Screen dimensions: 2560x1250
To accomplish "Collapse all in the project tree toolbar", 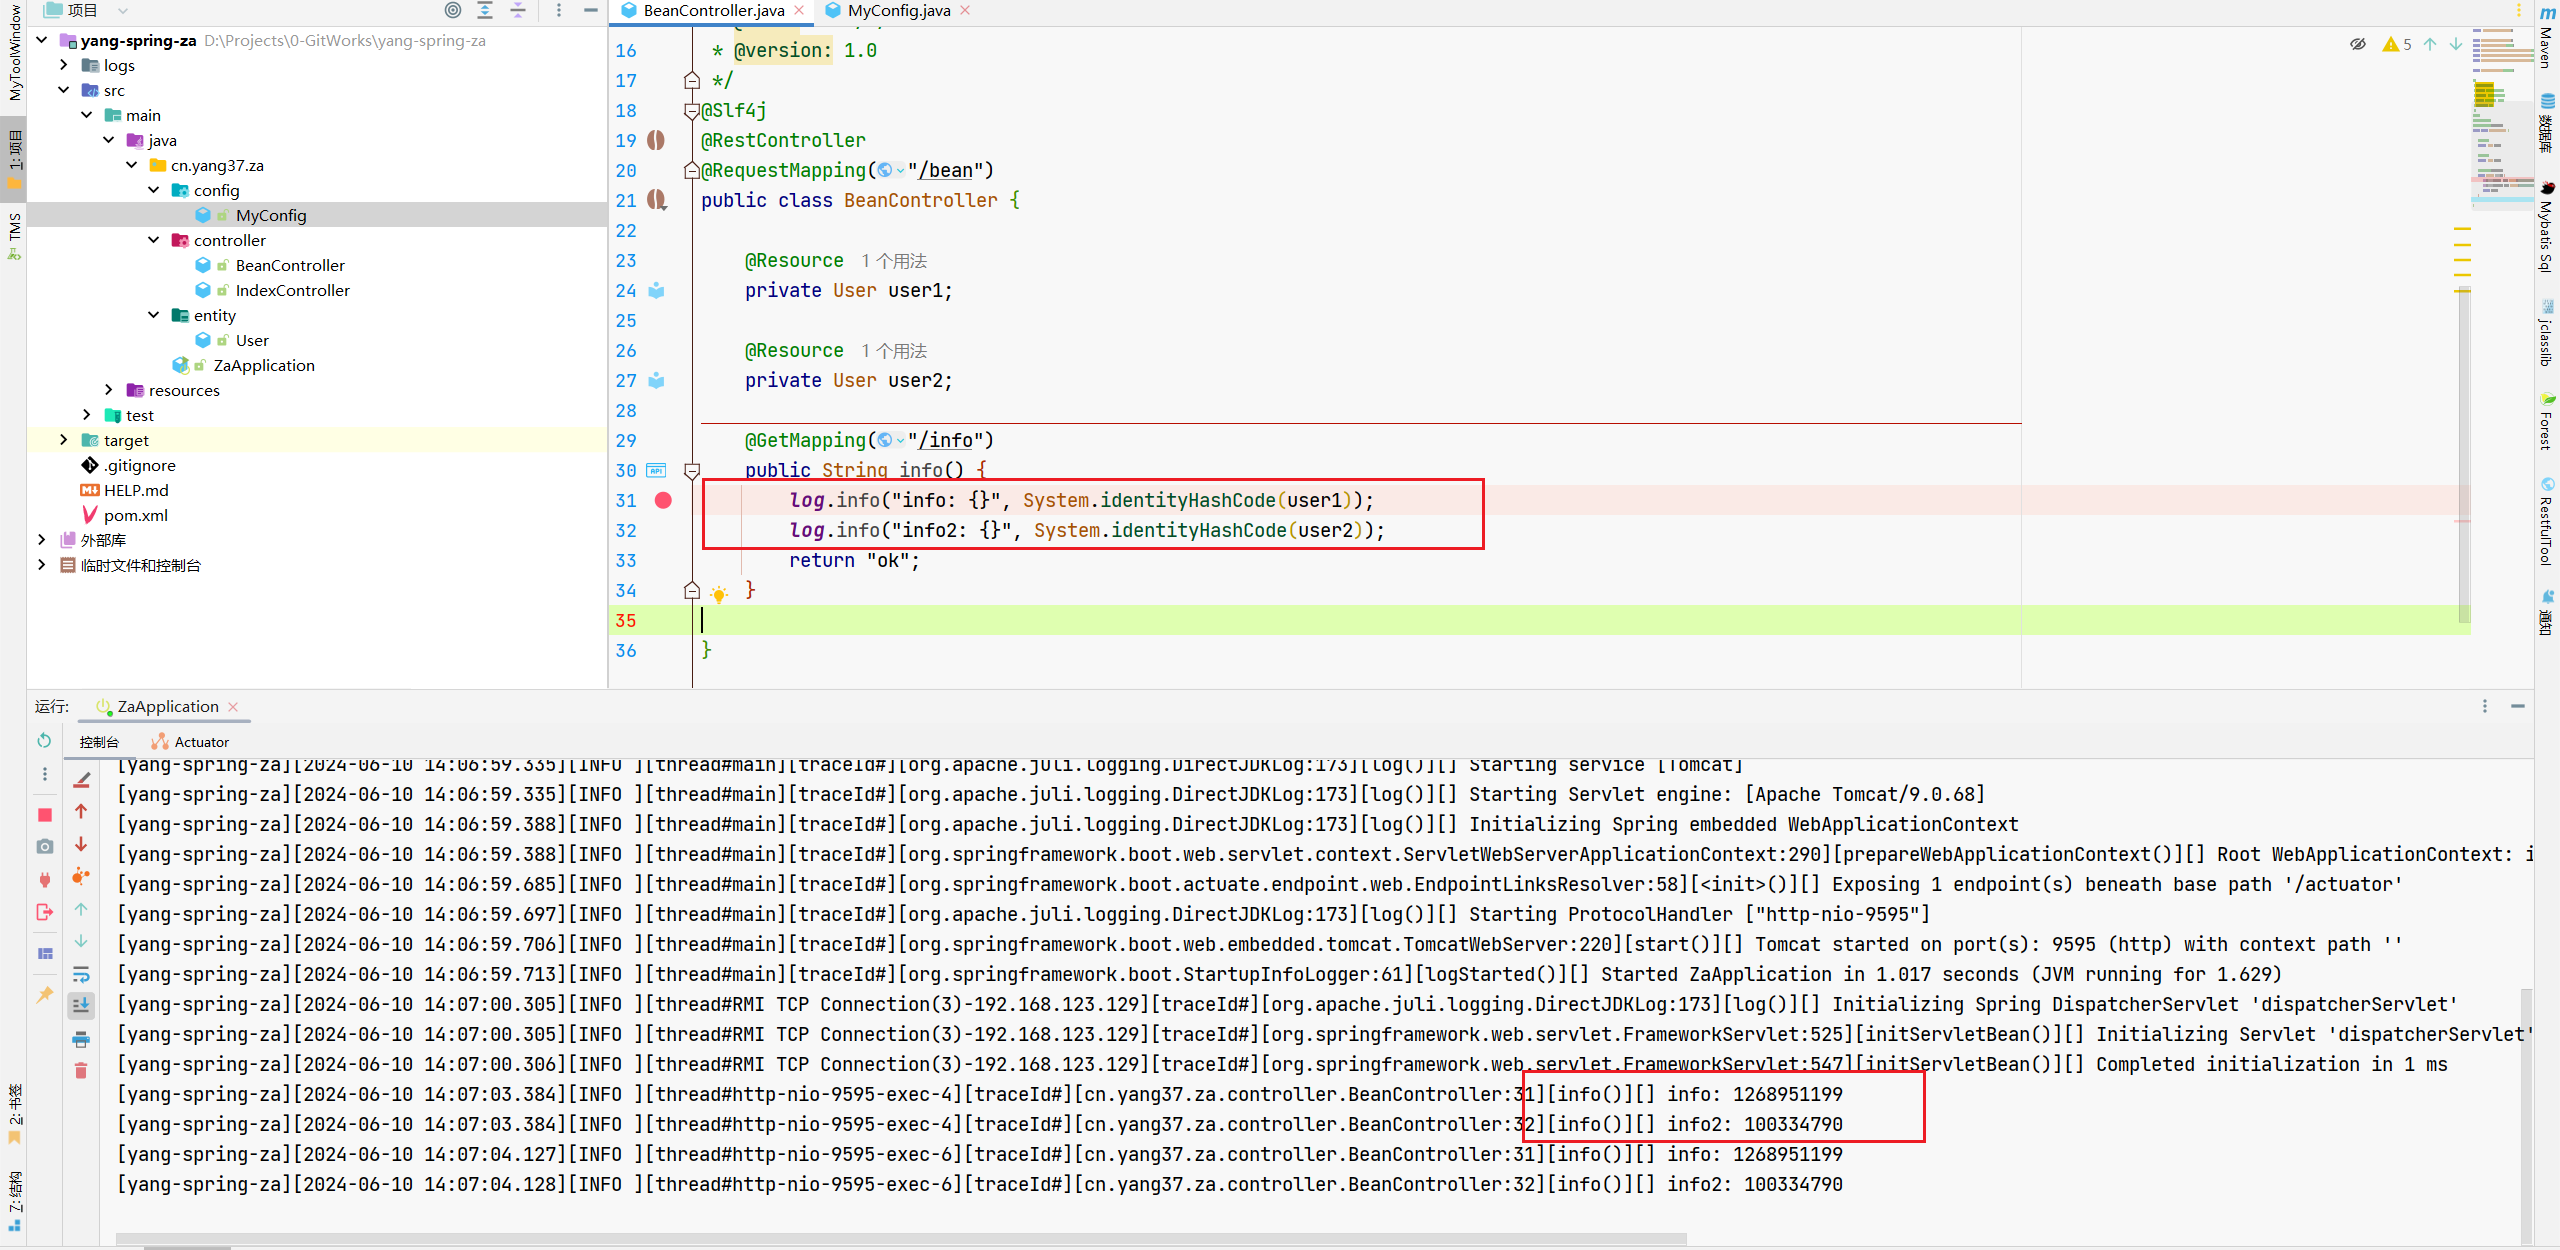I will (x=518, y=10).
